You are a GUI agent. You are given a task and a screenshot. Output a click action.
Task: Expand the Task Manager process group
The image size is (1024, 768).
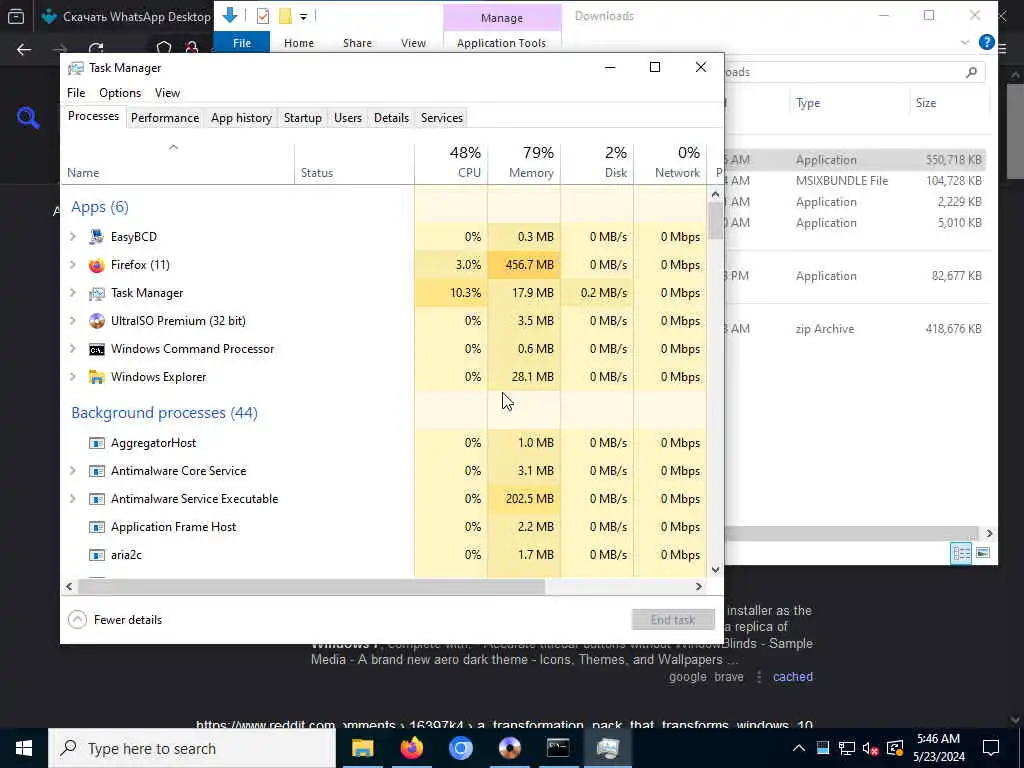tap(73, 293)
